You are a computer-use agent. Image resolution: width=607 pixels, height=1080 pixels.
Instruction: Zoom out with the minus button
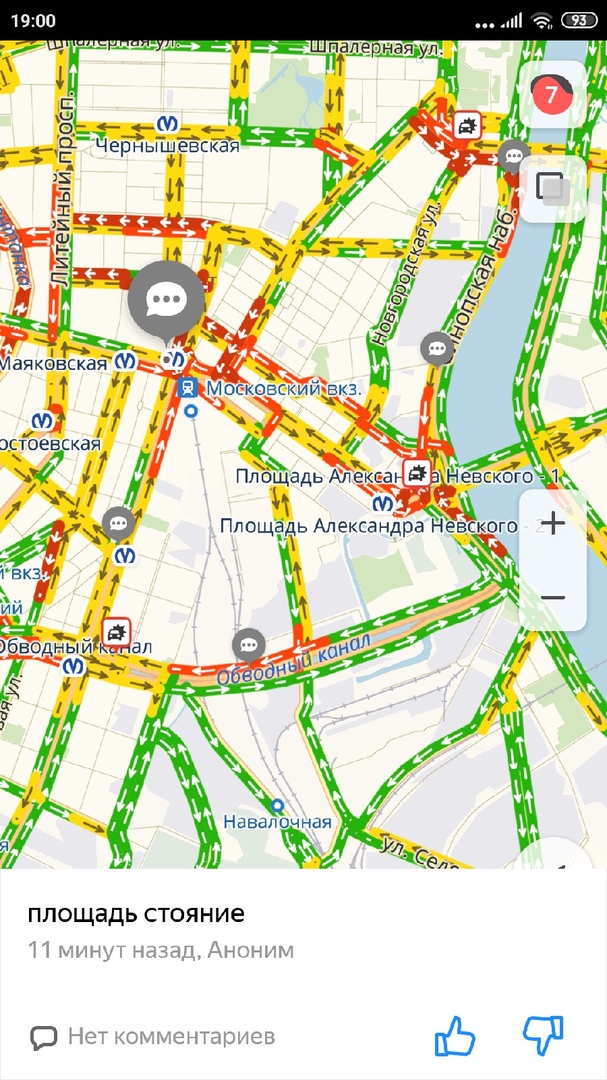coord(553,596)
